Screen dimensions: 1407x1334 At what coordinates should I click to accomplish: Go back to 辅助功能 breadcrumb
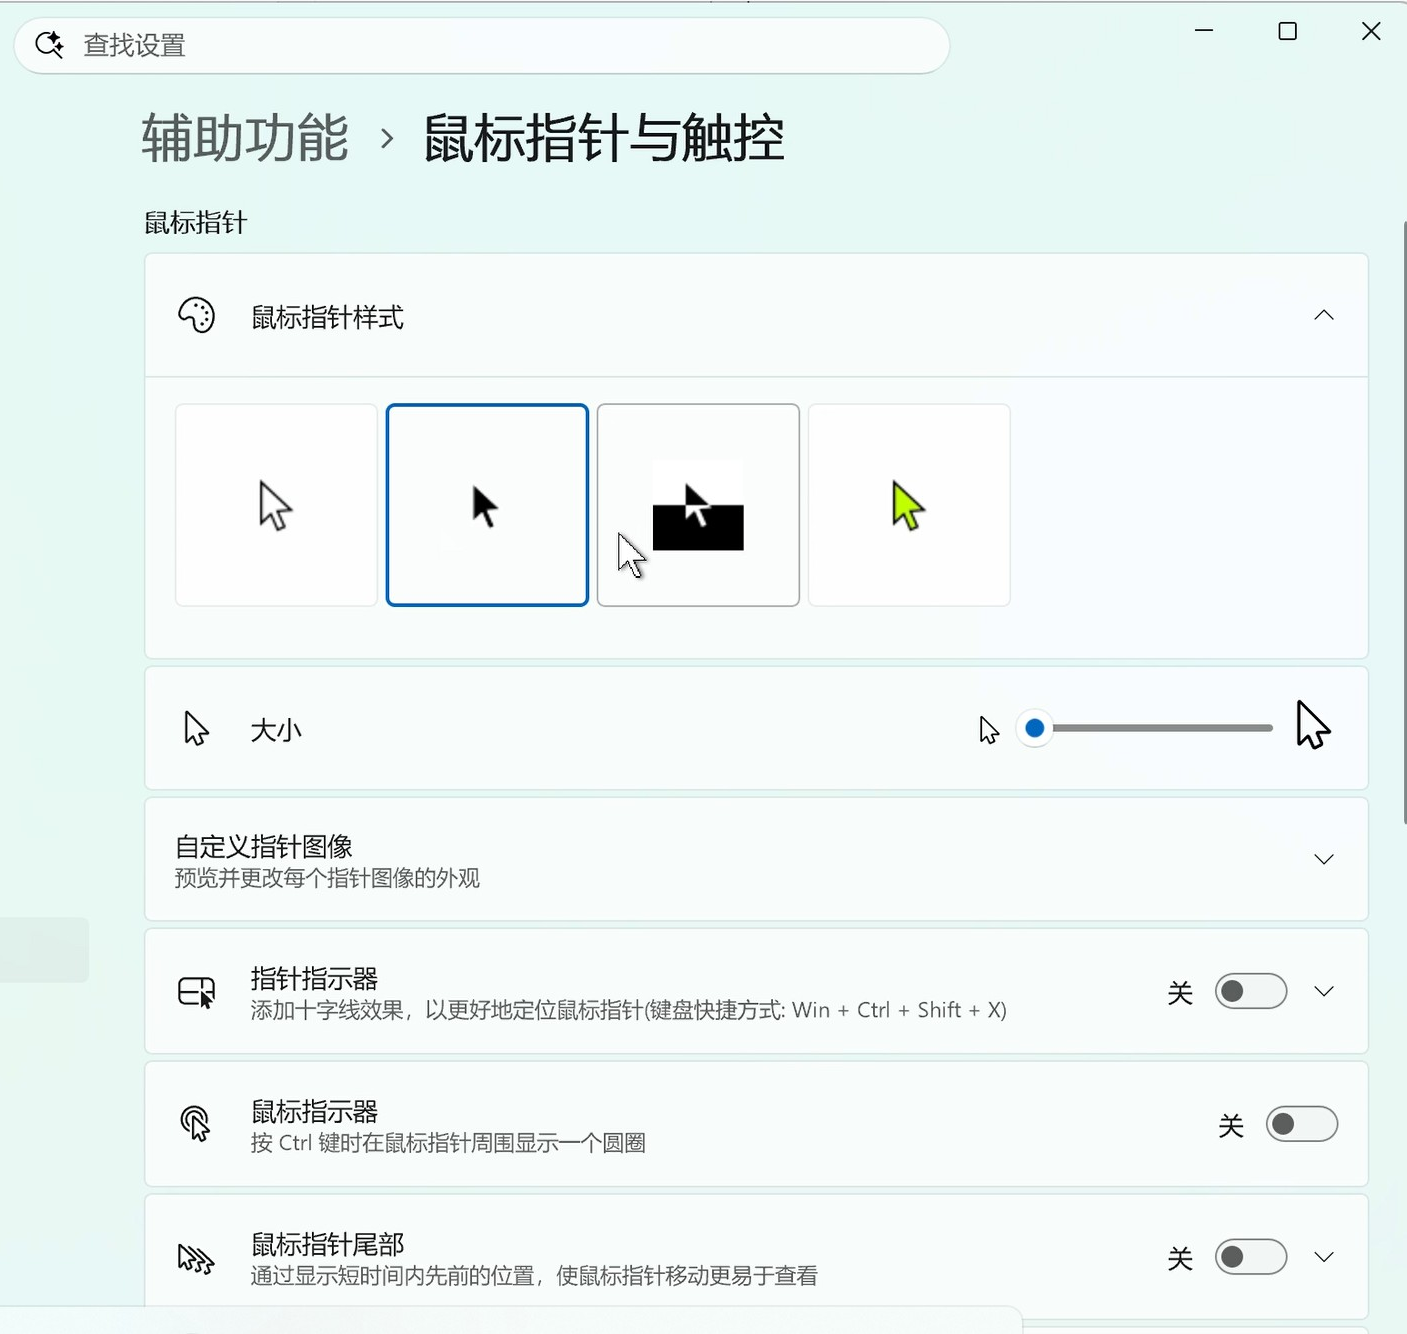pos(245,138)
